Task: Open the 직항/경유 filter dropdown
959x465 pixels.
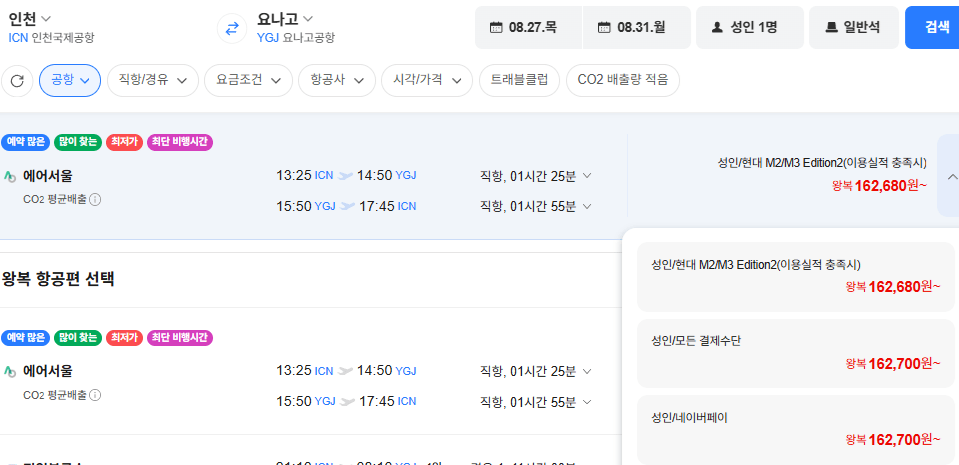Action: pyautogui.click(x=153, y=81)
